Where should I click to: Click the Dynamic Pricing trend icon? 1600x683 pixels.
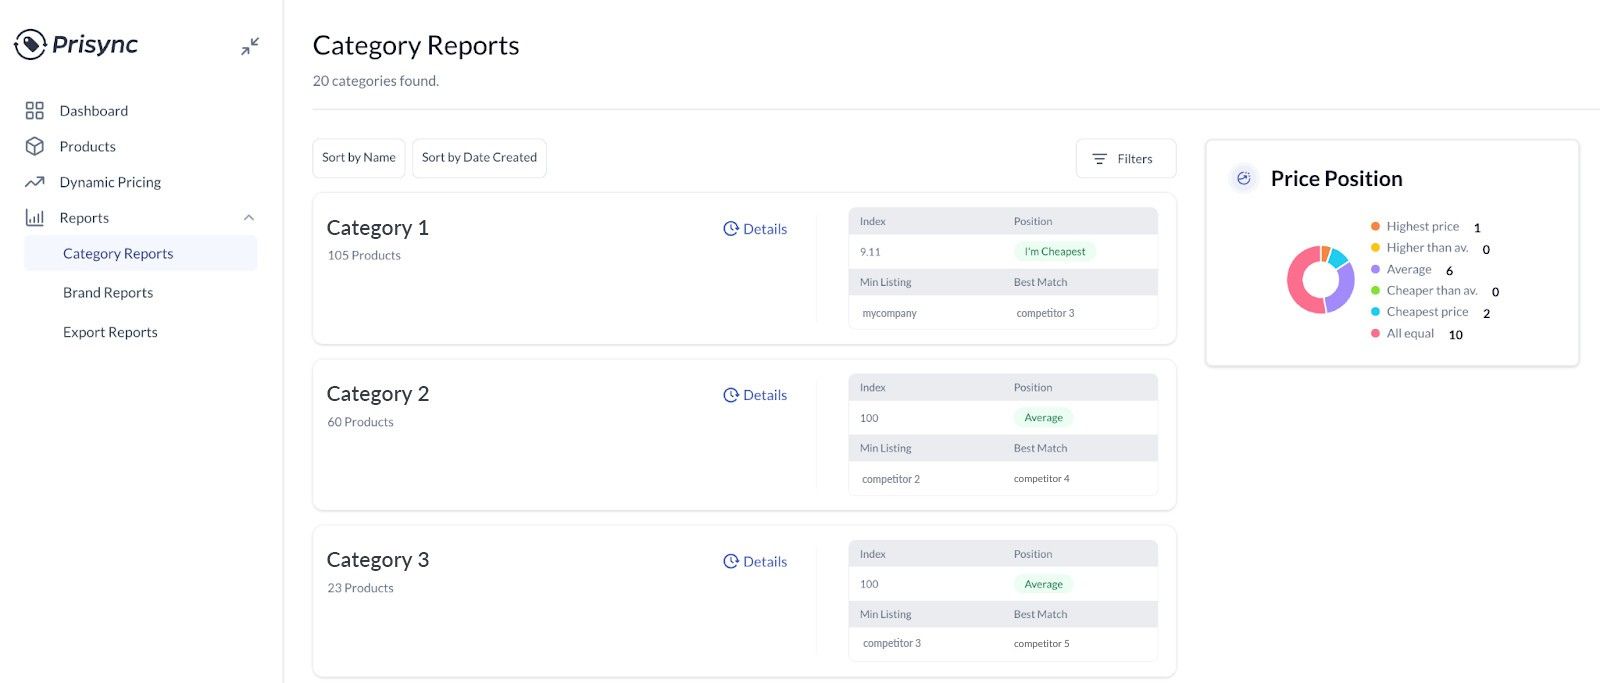pyautogui.click(x=35, y=182)
